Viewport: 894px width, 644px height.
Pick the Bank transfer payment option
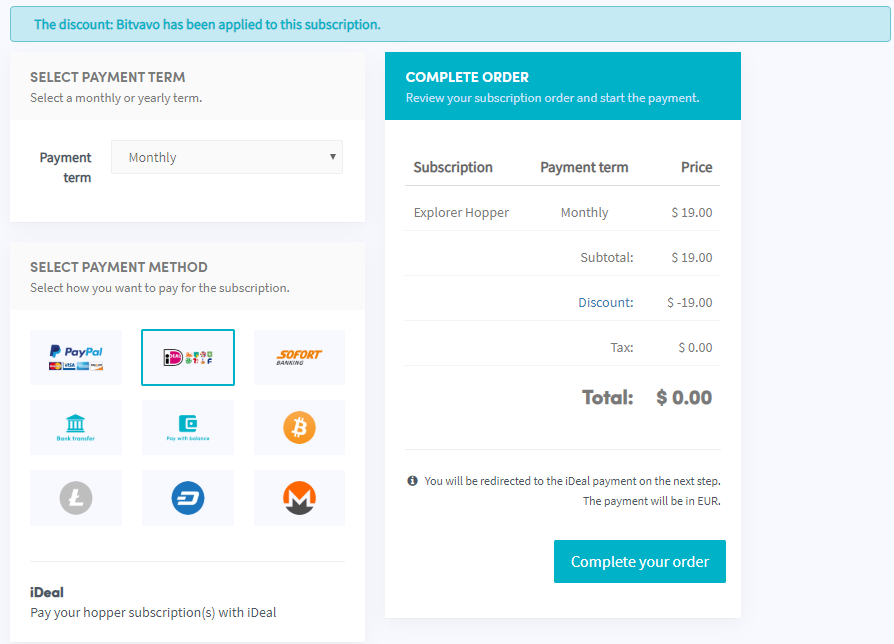(76, 427)
